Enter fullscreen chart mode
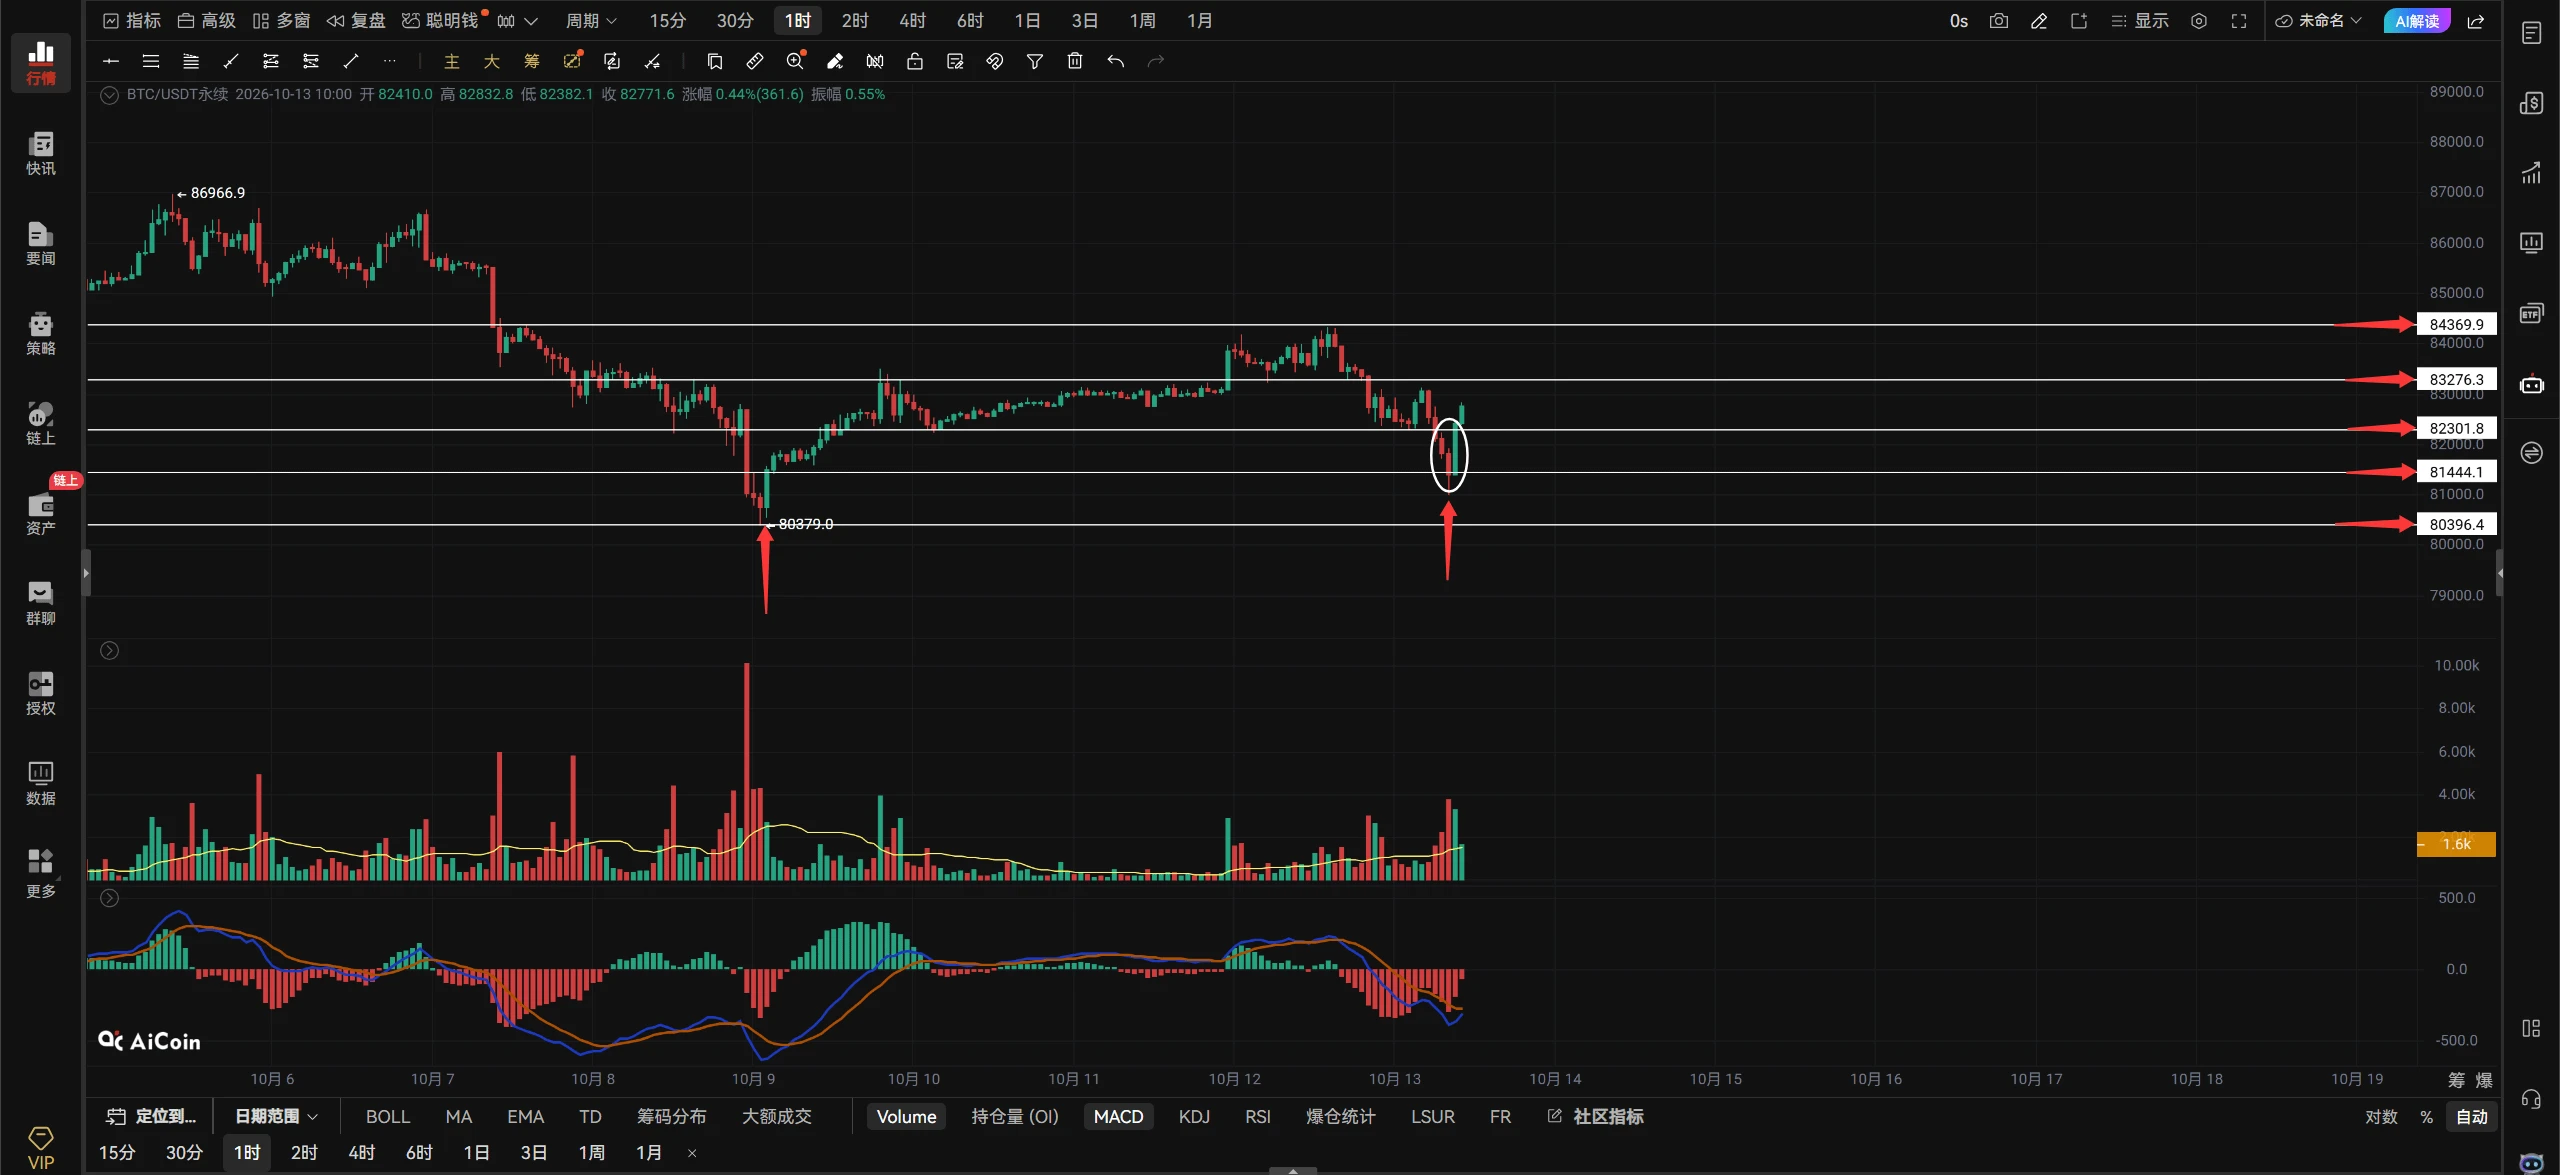2560x1175 pixels. click(2239, 21)
